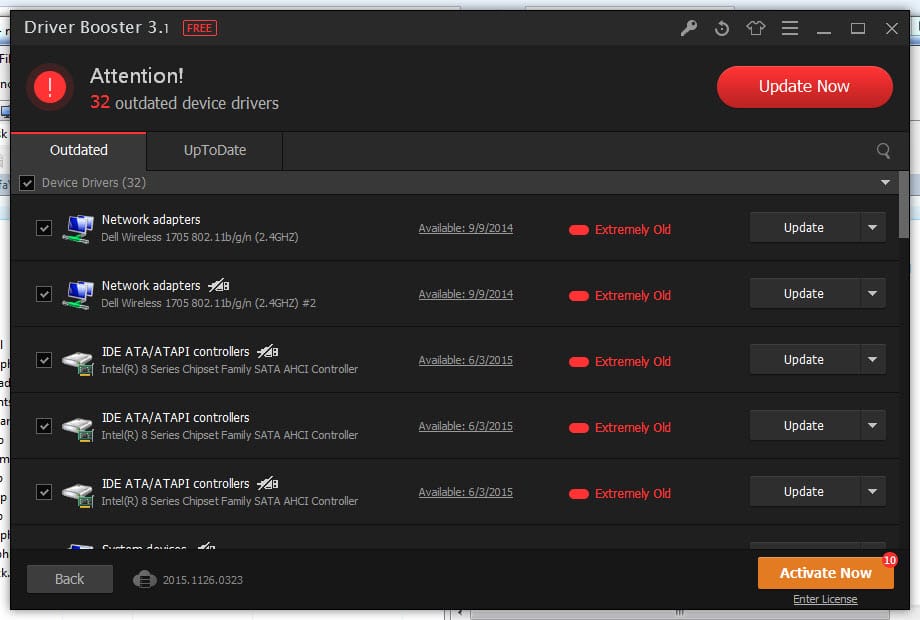Image resolution: width=920 pixels, height=620 pixels.
Task: Click the database version icon beside 2015.1126.0323
Action: click(144, 580)
